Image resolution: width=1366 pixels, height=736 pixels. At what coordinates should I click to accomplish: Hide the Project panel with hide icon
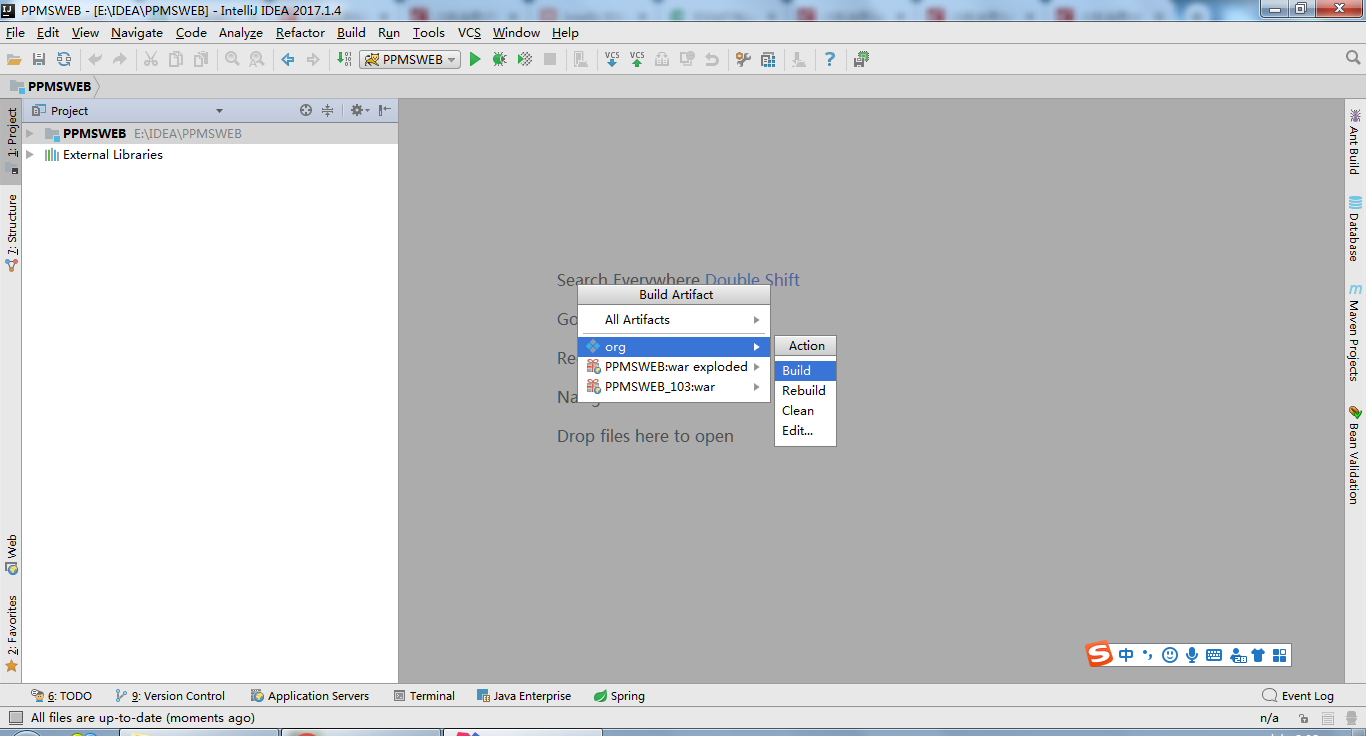tap(385, 110)
